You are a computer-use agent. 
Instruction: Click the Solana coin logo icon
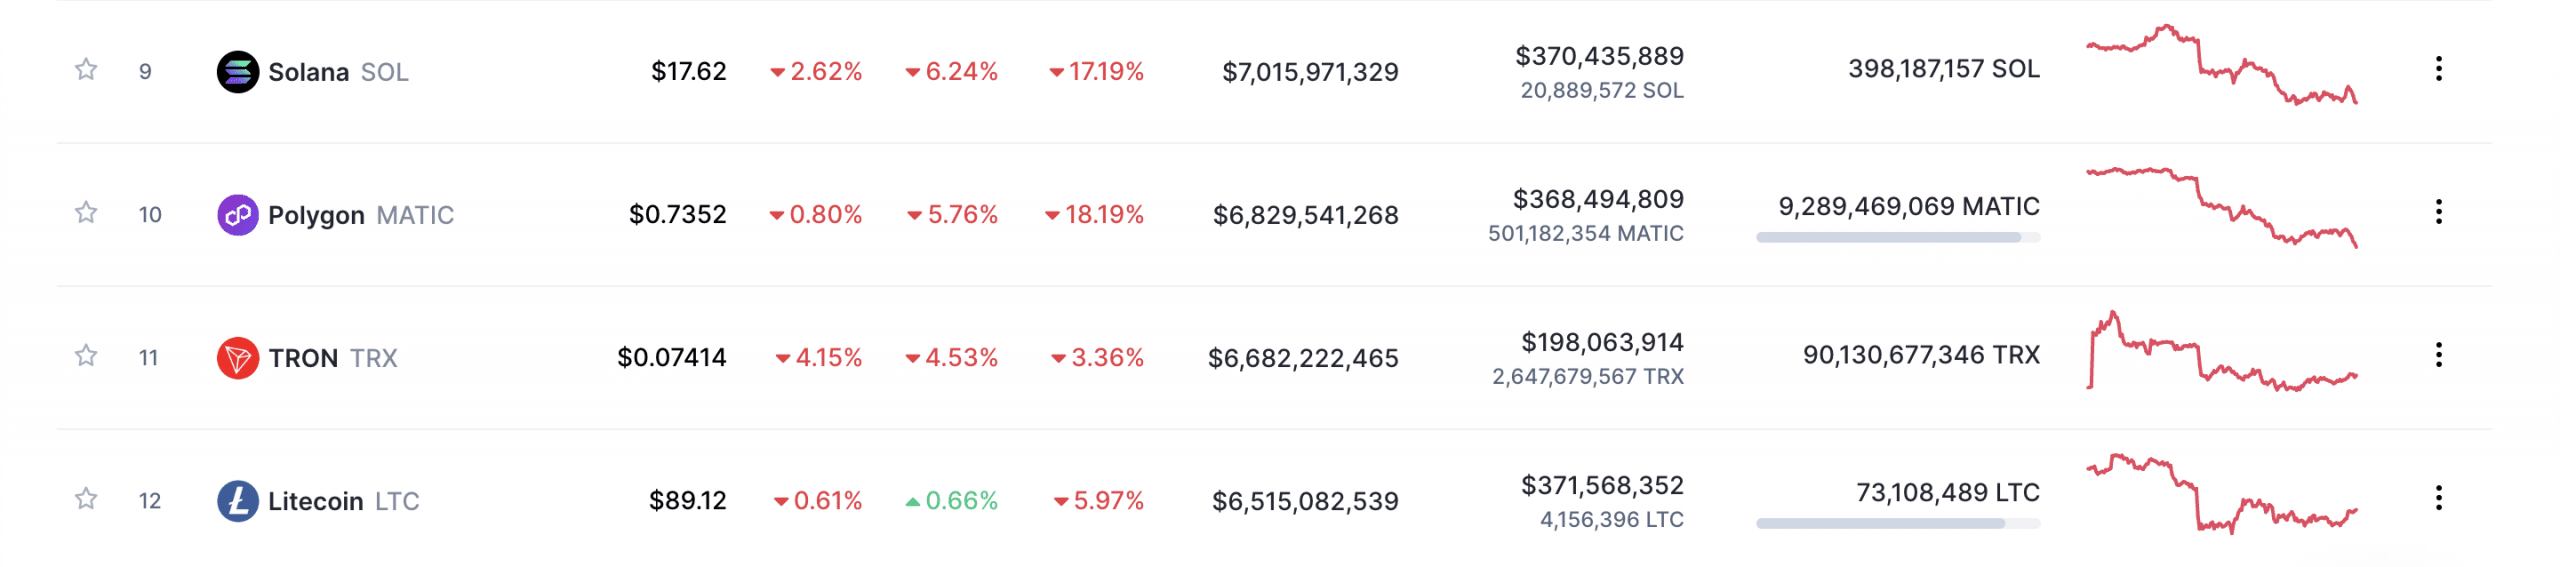pyautogui.click(x=238, y=72)
